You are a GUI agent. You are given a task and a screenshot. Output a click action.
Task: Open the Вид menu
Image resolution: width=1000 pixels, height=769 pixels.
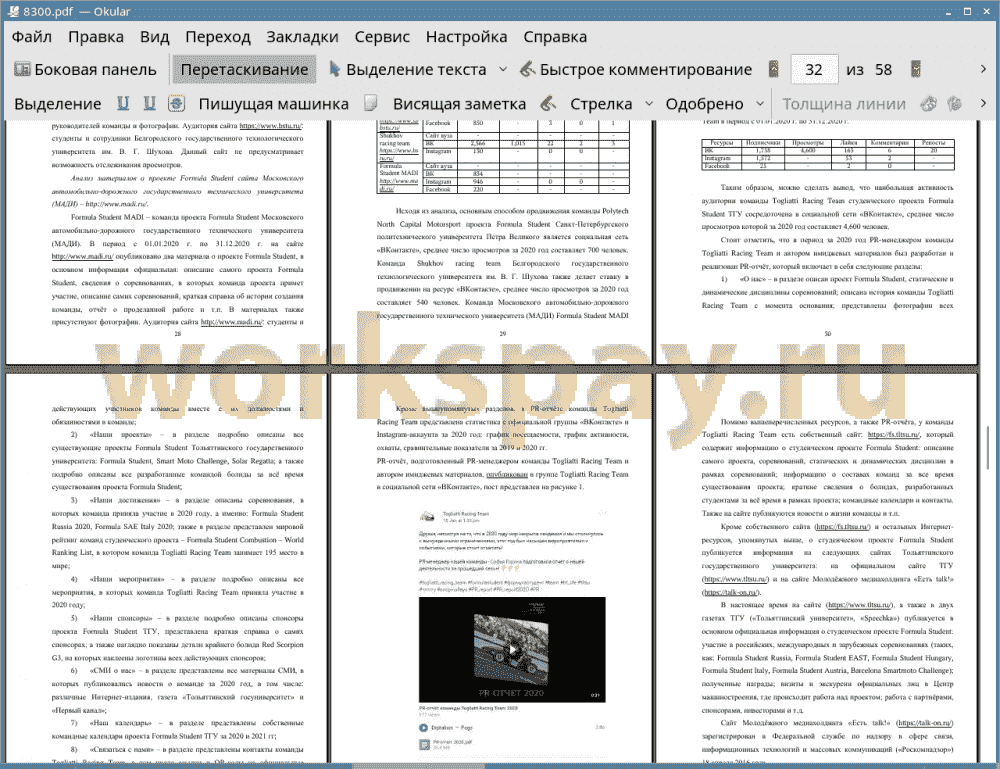tap(155, 37)
